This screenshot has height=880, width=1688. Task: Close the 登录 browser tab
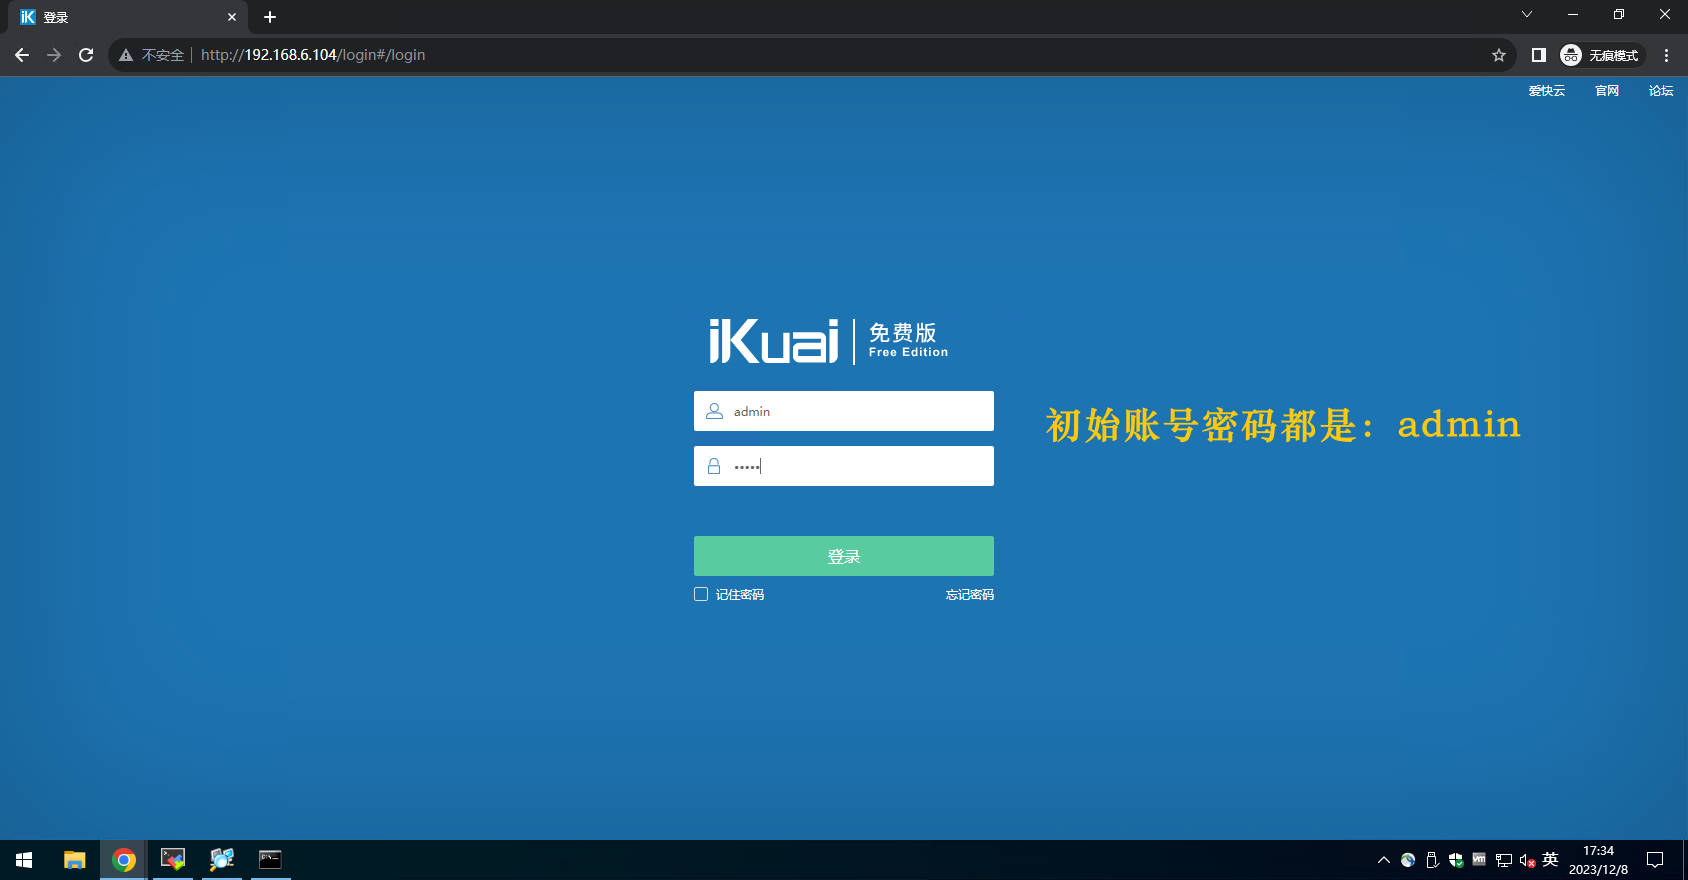(x=231, y=17)
